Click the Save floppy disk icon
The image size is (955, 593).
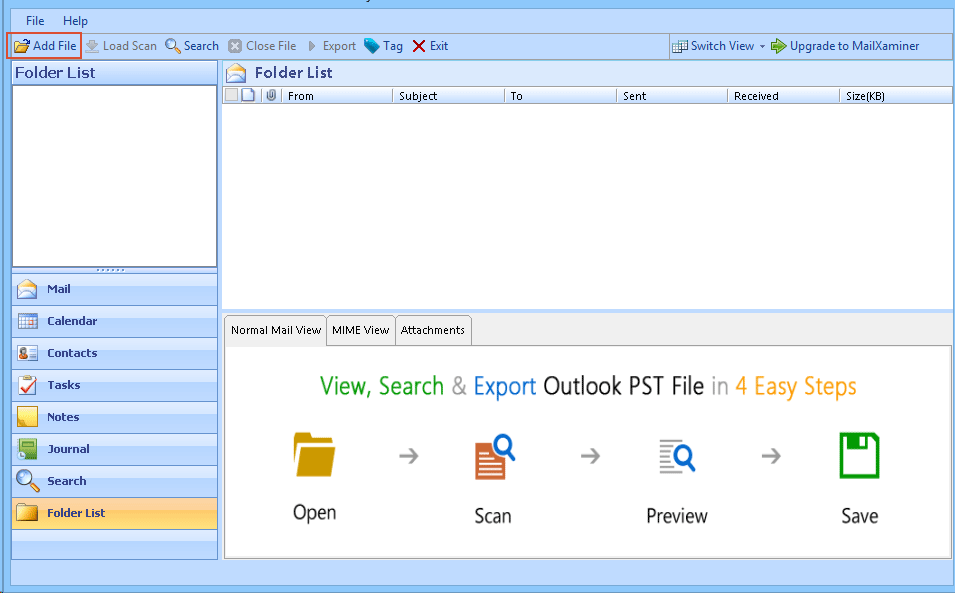tap(859, 455)
